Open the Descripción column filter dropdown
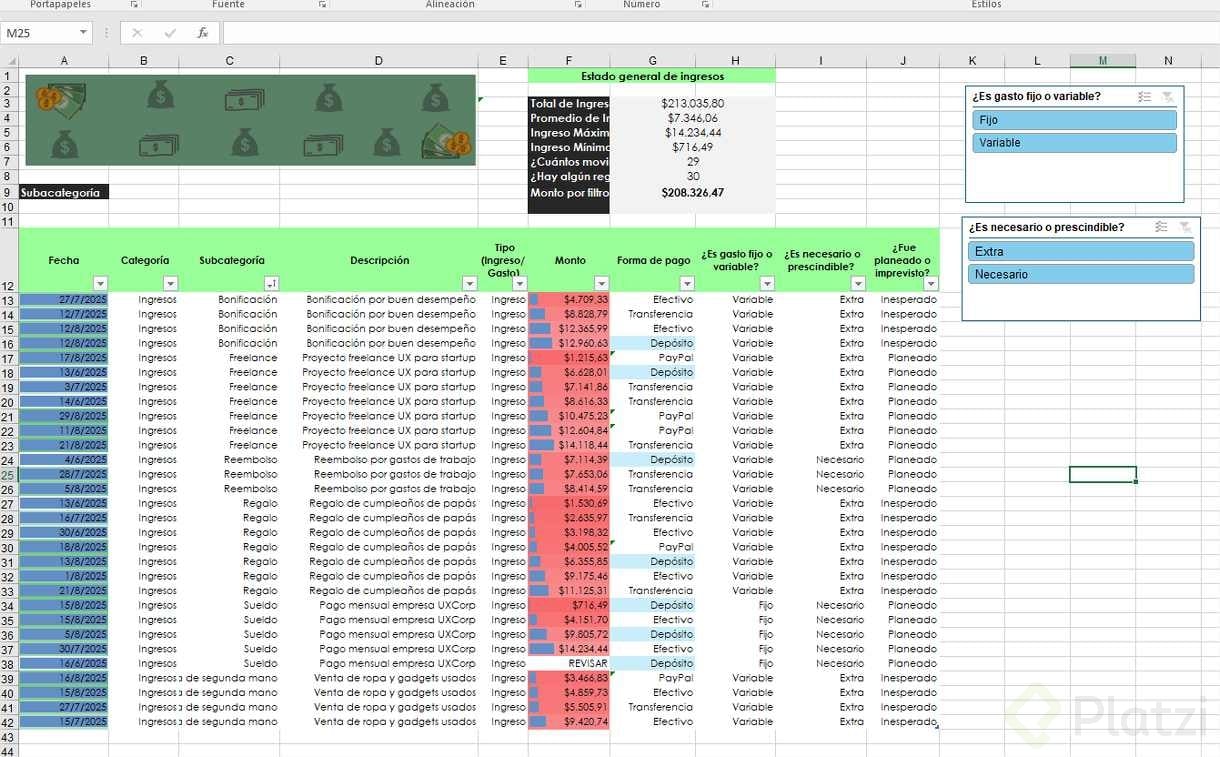The height and width of the screenshot is (757, 1220). [x=469, y=284]
